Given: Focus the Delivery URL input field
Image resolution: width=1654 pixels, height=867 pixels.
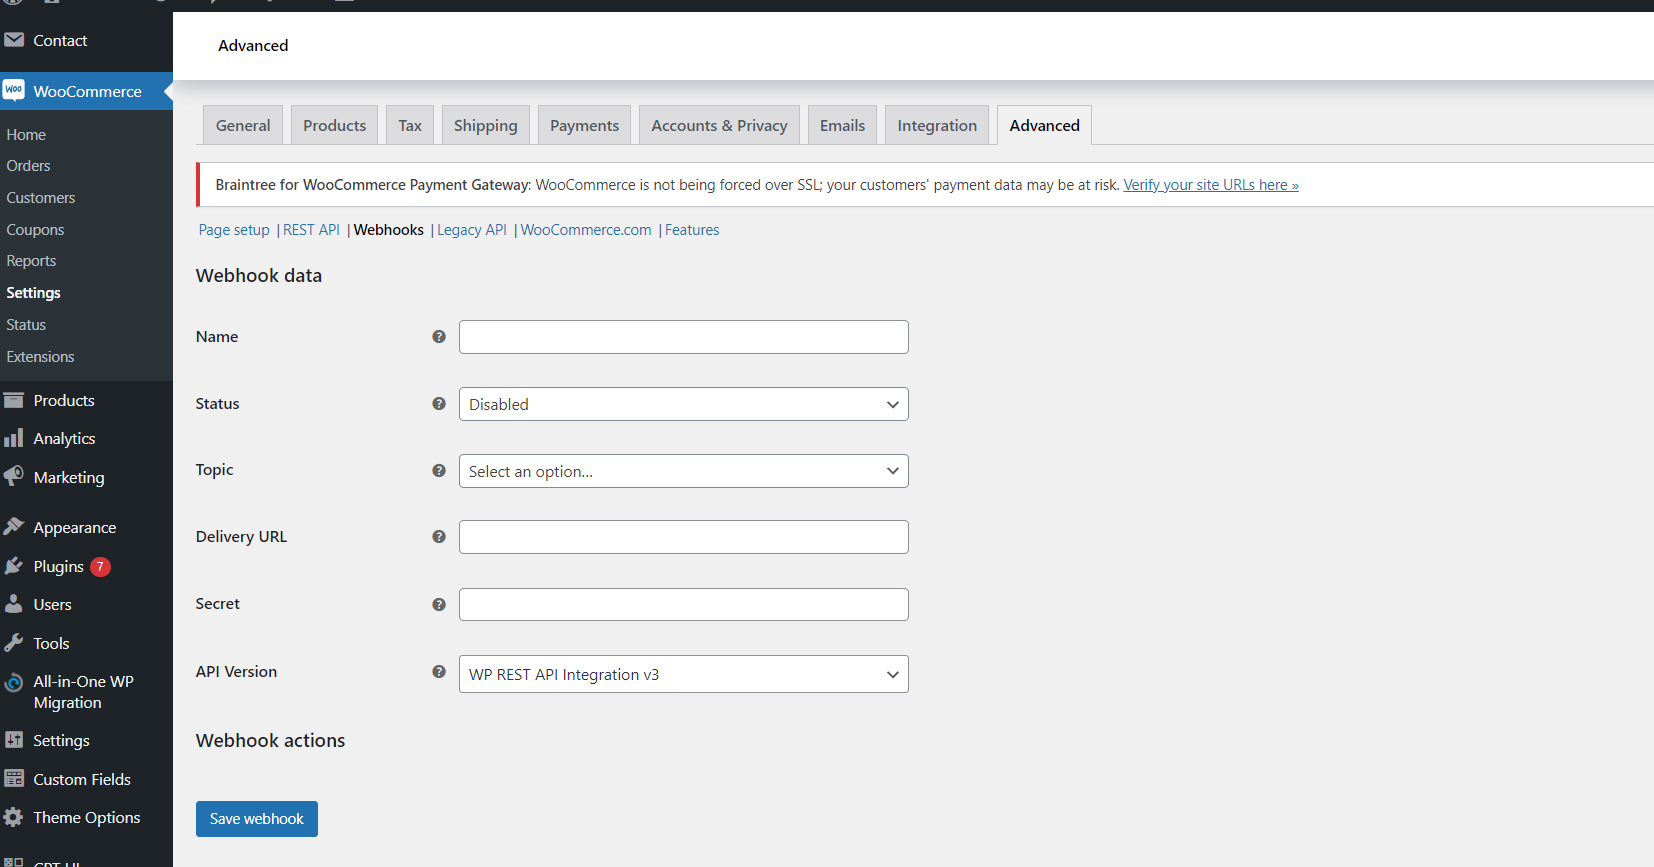Looking at the screenshot, I should tap(684, 537).
